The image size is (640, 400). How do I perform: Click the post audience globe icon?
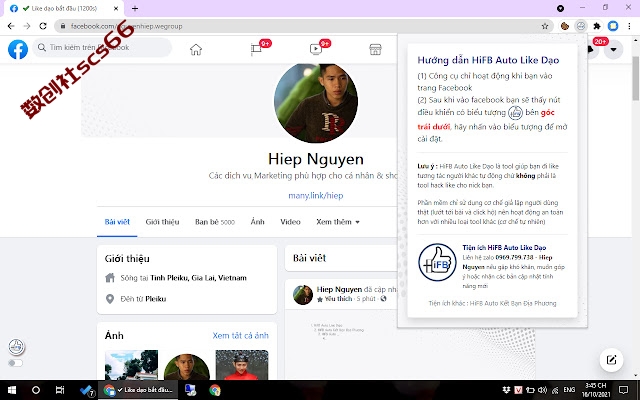(383, 299)
